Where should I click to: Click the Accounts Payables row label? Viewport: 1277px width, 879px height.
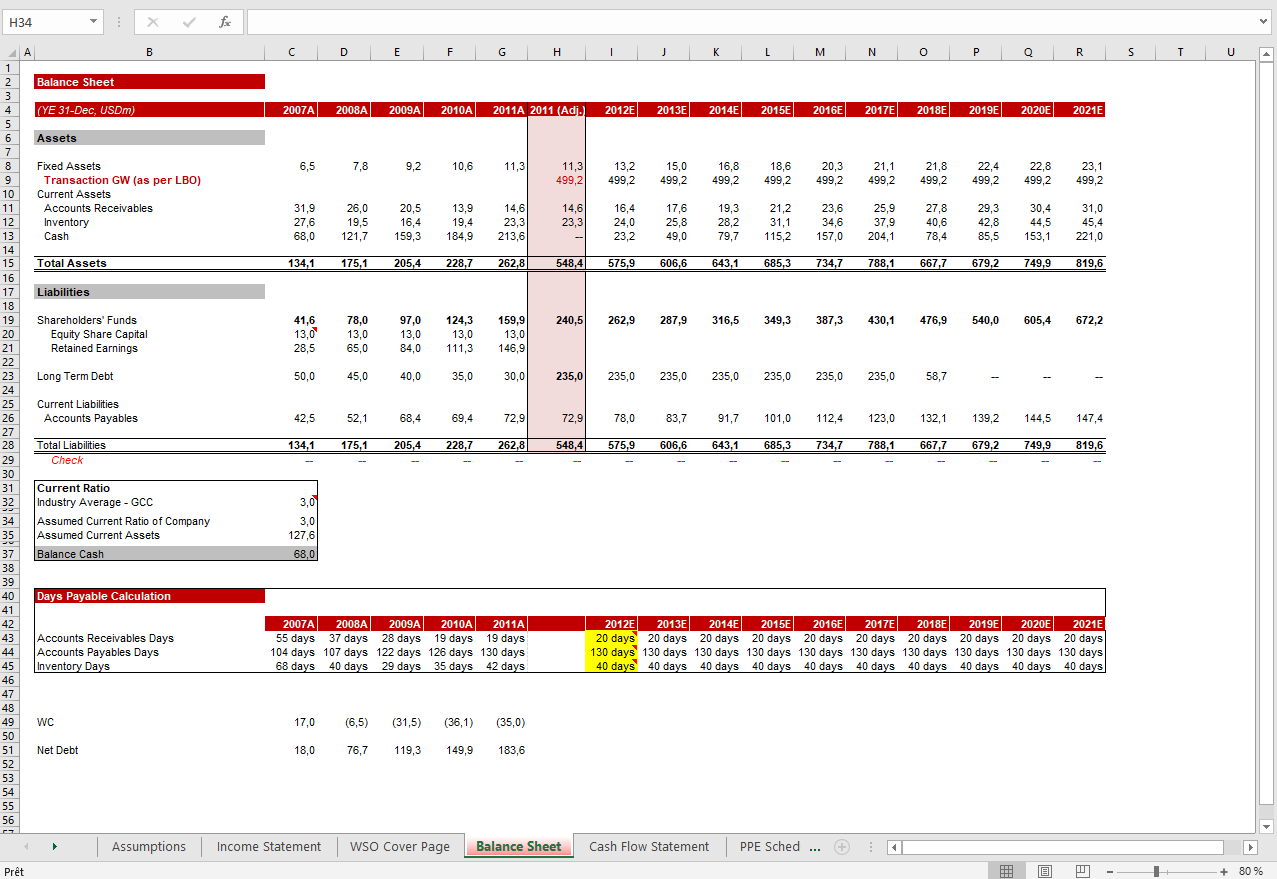click(x=91, y=418)
